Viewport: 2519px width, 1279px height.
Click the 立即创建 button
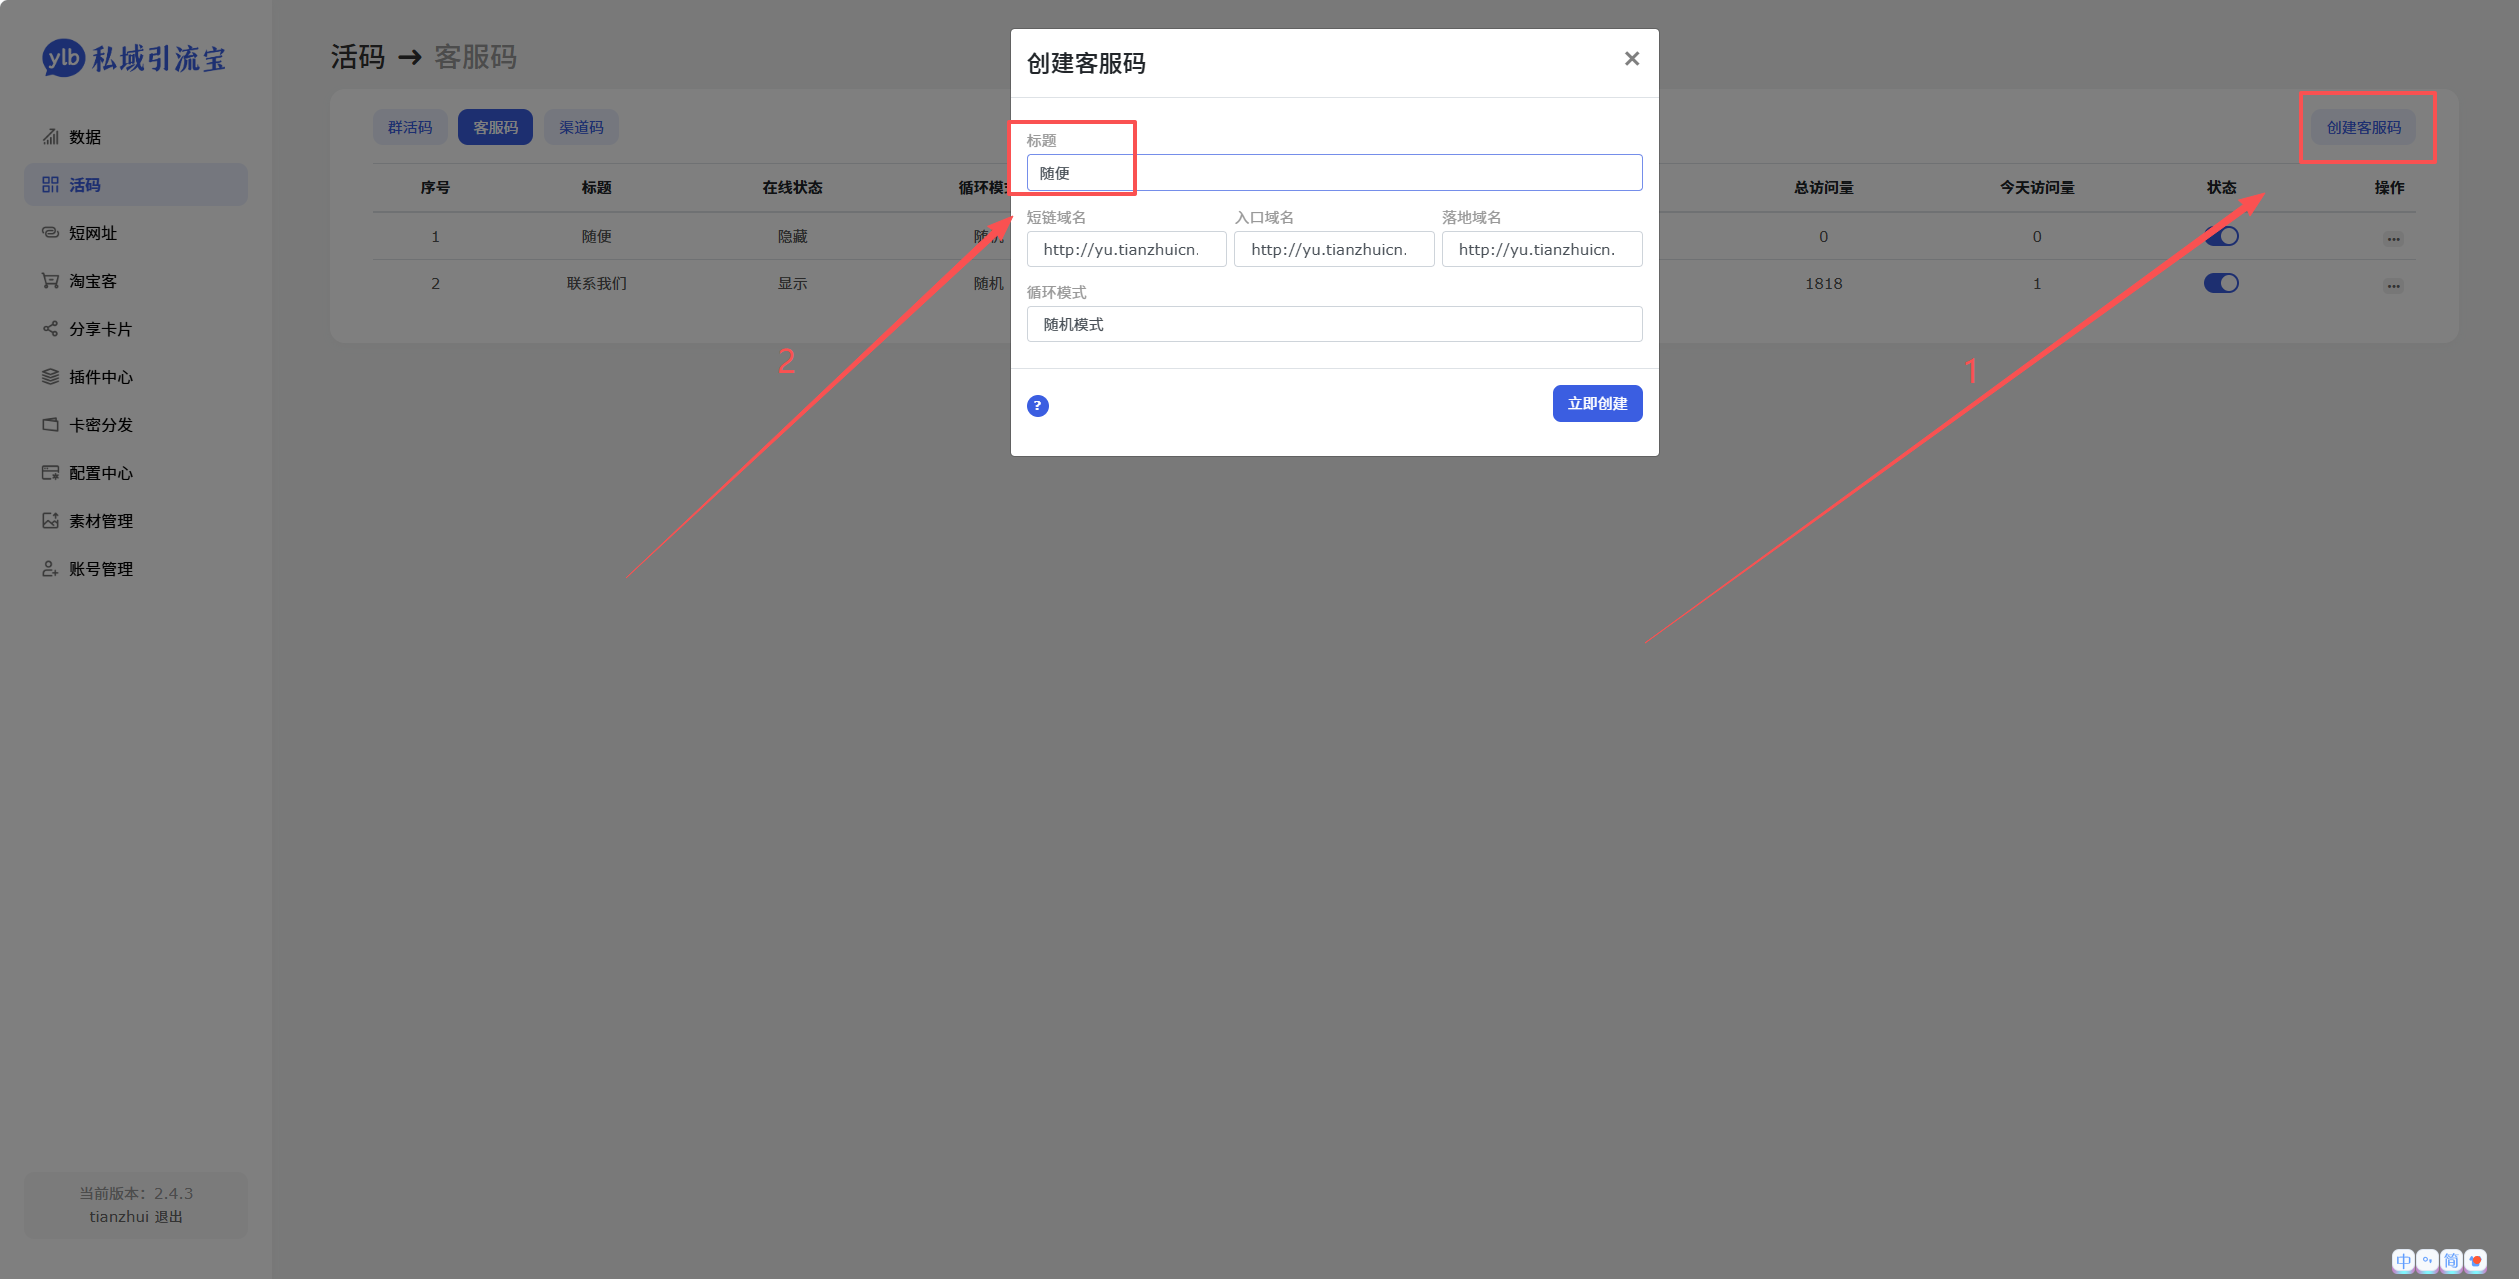[x=1597, y=403]
